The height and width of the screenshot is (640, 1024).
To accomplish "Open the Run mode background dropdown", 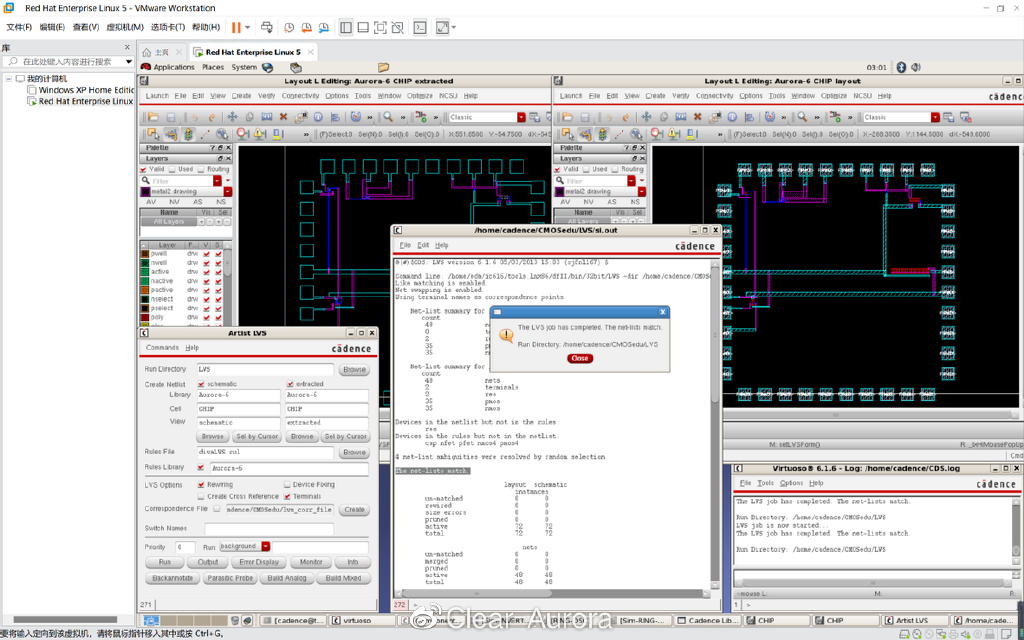I will click(x=266, y=547).
